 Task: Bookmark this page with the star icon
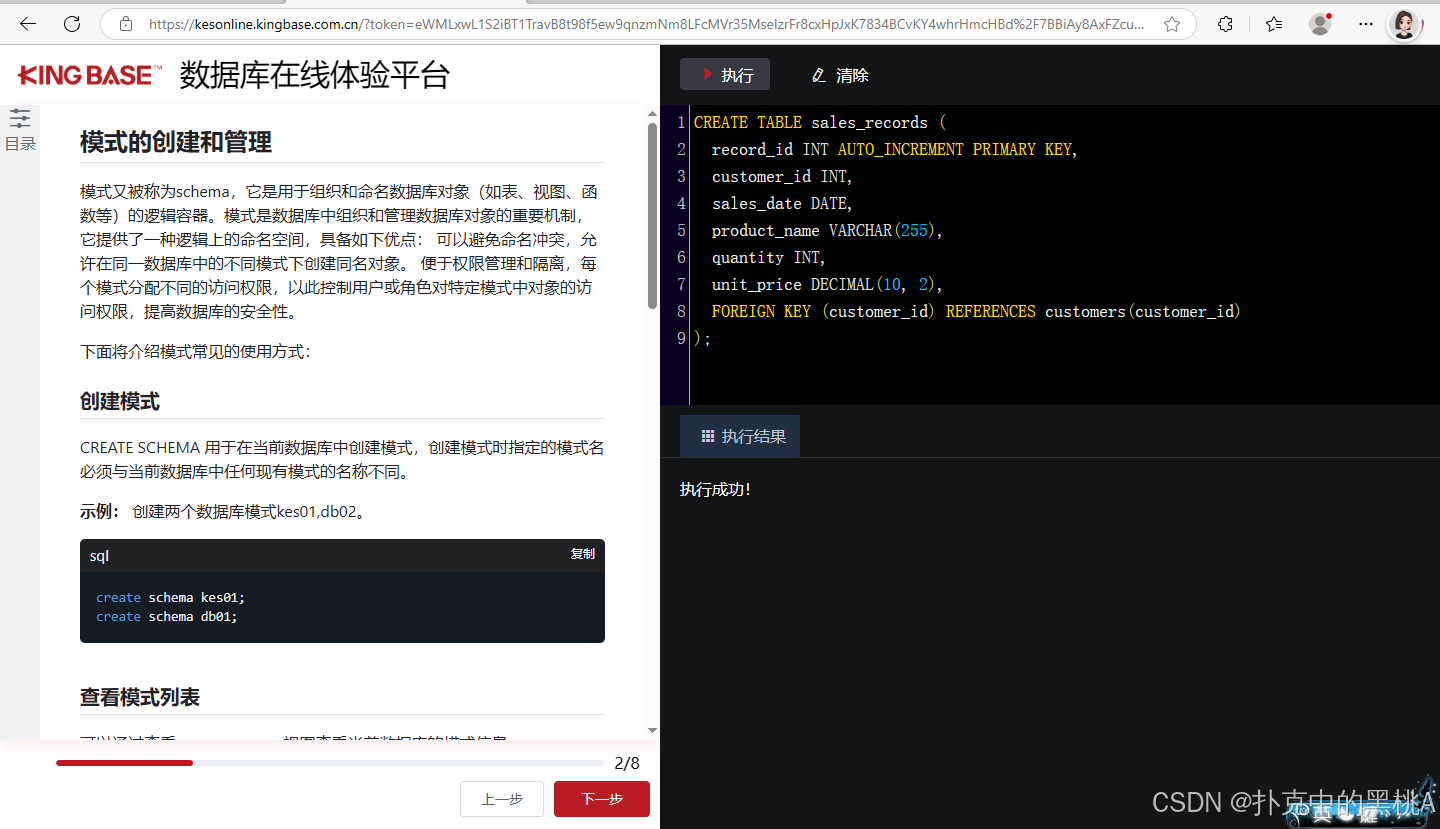point(1172,24)
